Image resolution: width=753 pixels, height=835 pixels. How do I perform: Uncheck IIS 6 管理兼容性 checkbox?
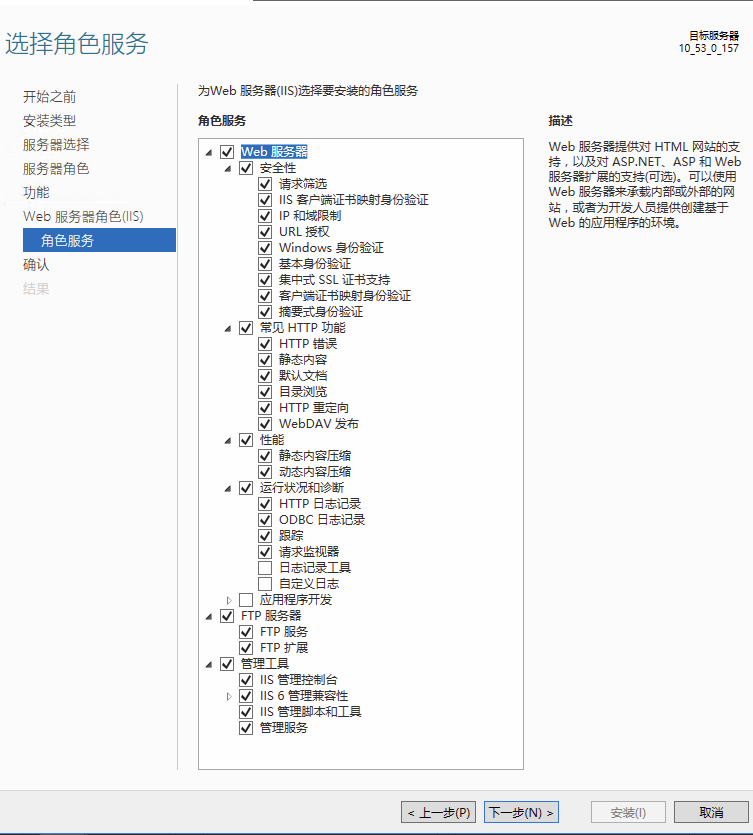pyautogui.click(x=246, y=696)
